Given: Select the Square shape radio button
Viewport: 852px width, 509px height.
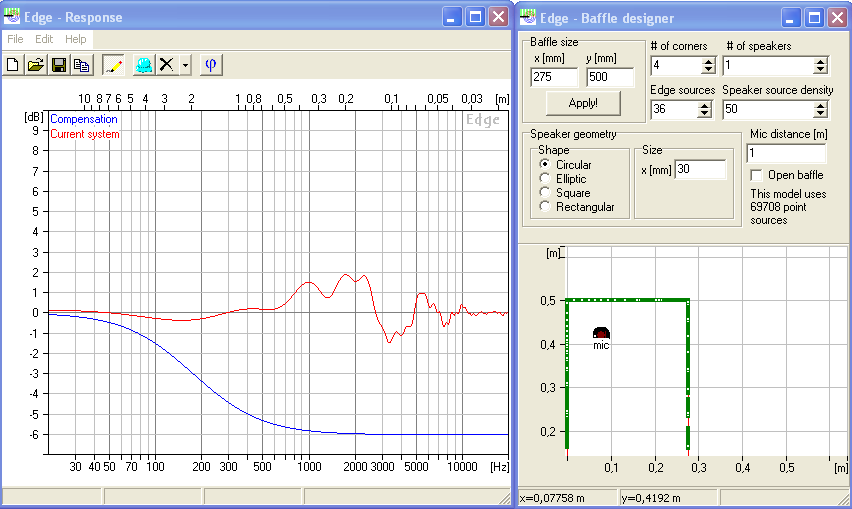Looking at the screenshot, I should 544,192.
